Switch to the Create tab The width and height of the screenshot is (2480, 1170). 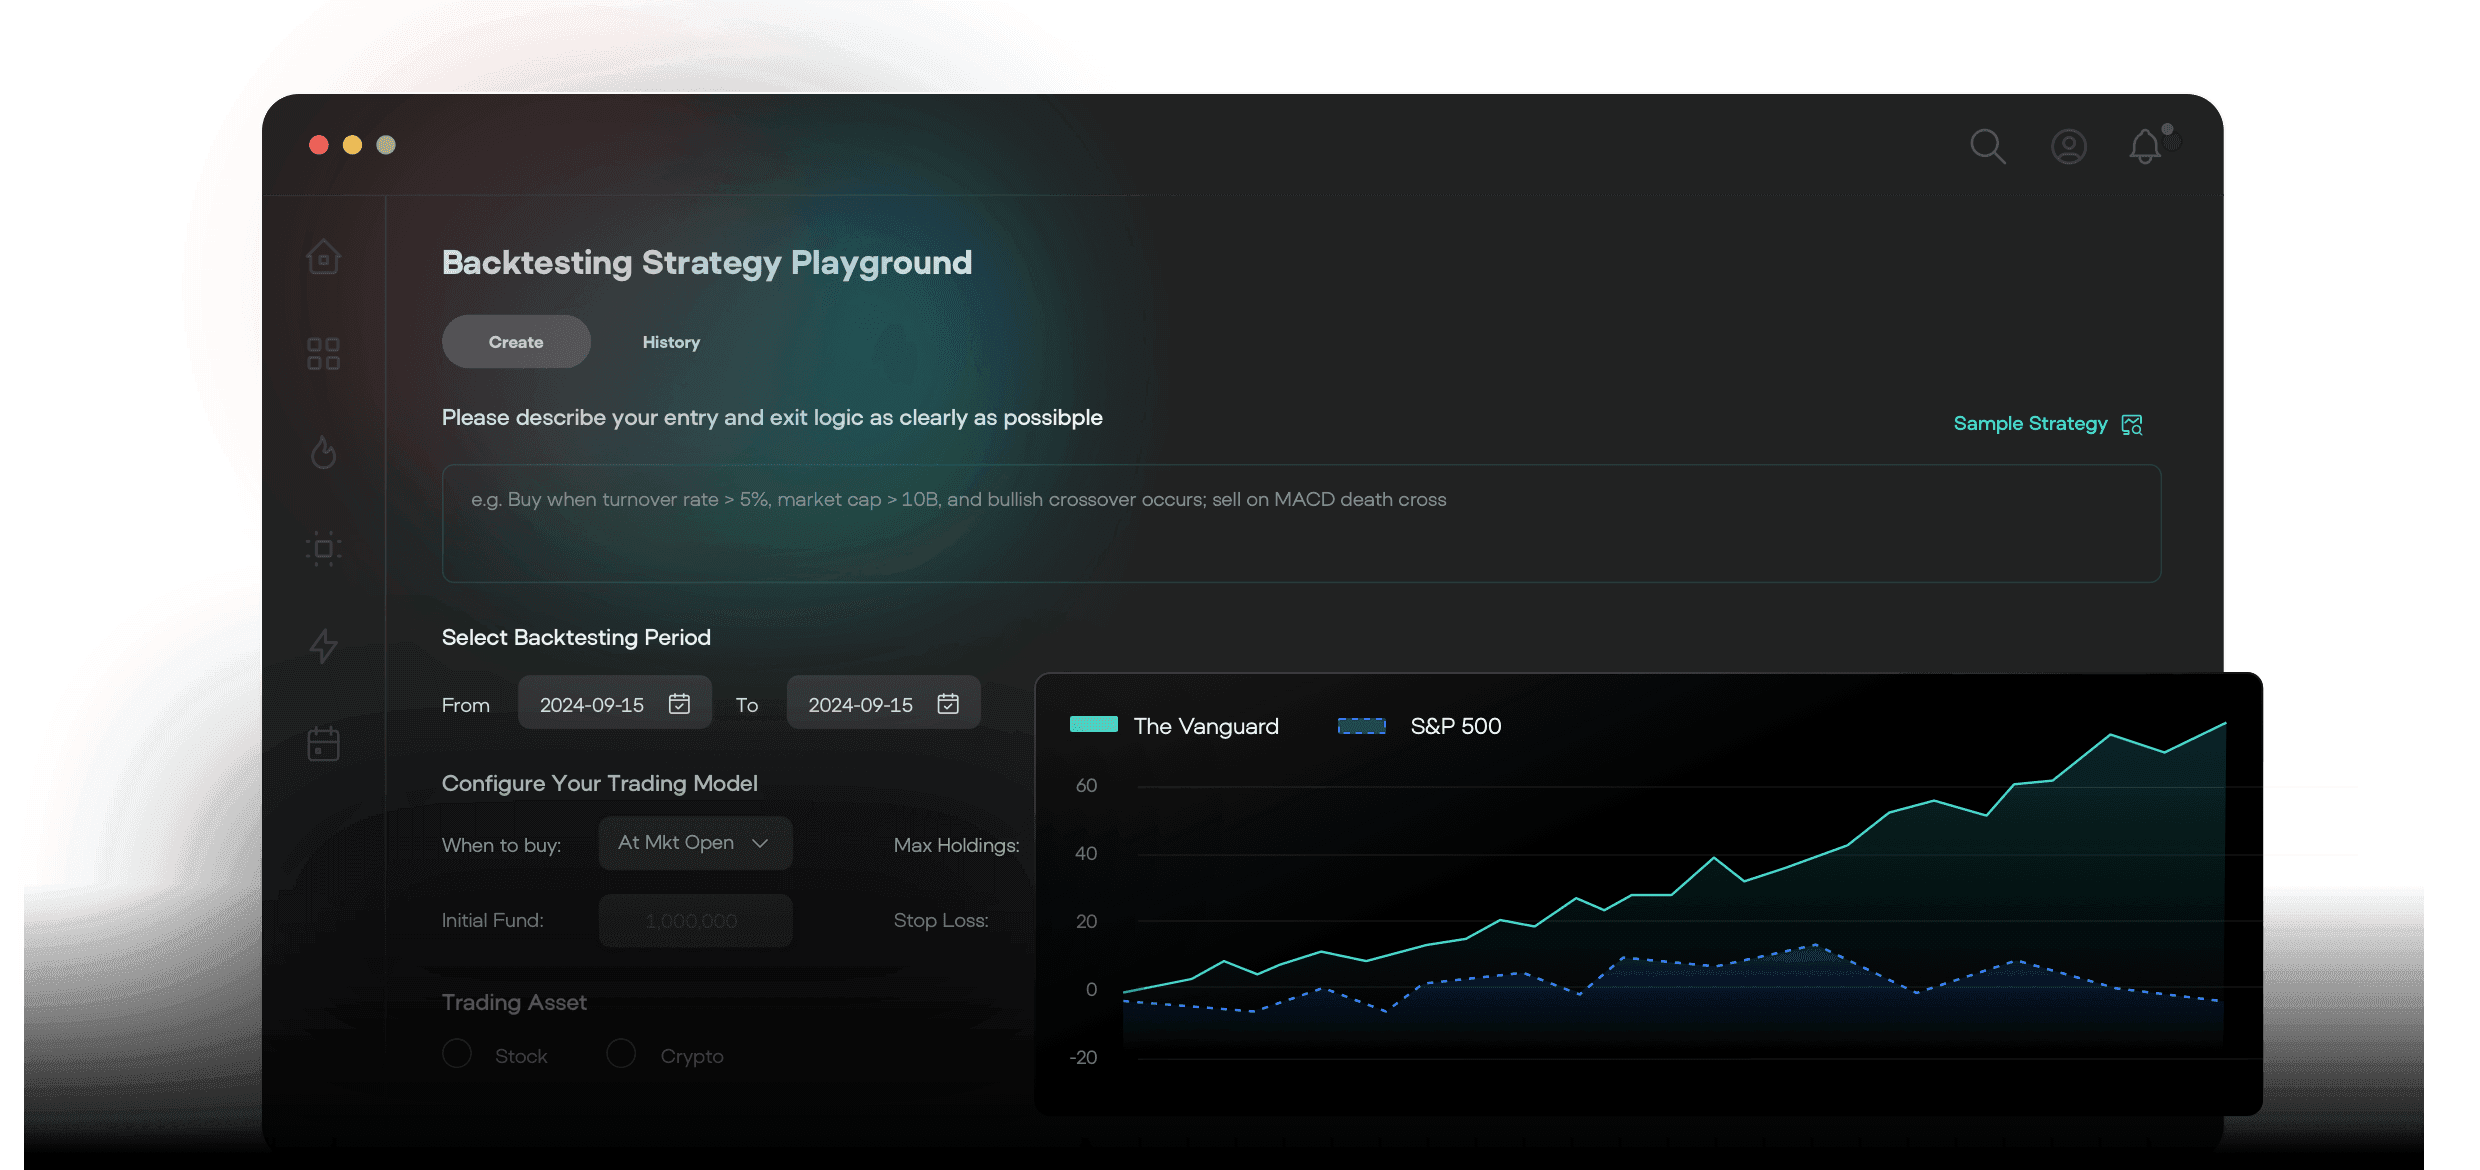[516, 342]
